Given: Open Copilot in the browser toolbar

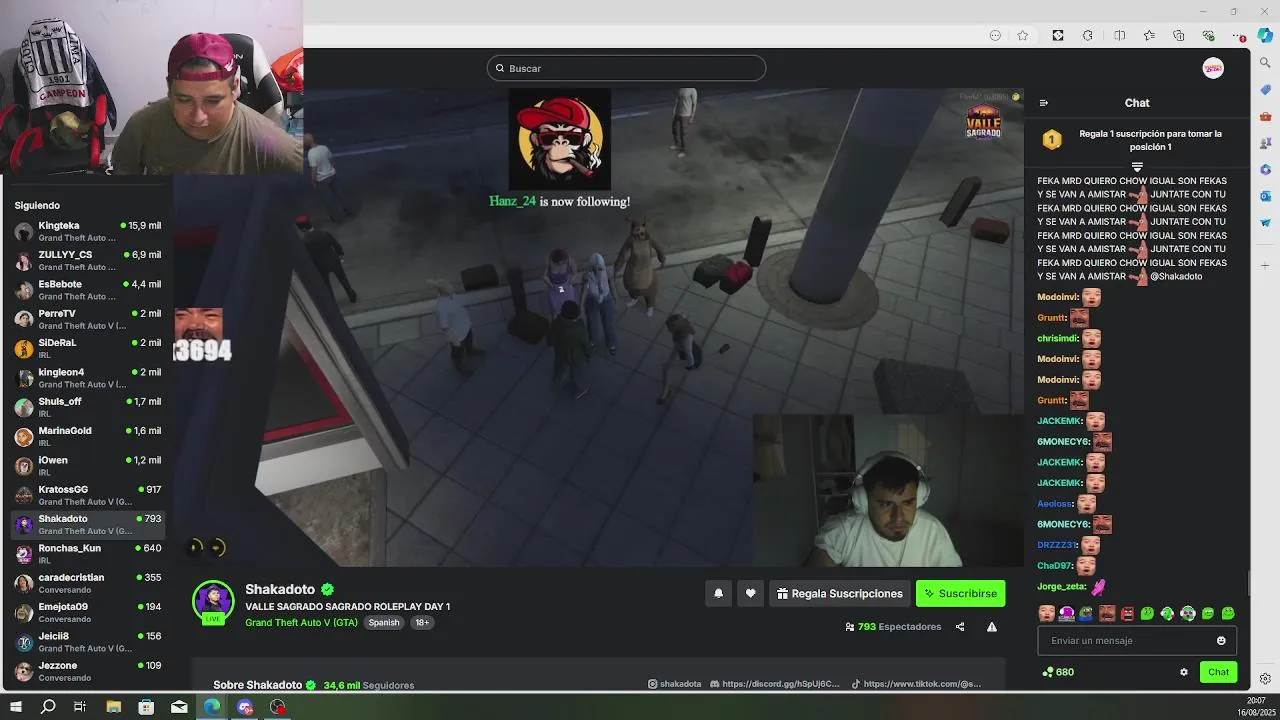Looking at the screenshot, I should point(1265,35).
